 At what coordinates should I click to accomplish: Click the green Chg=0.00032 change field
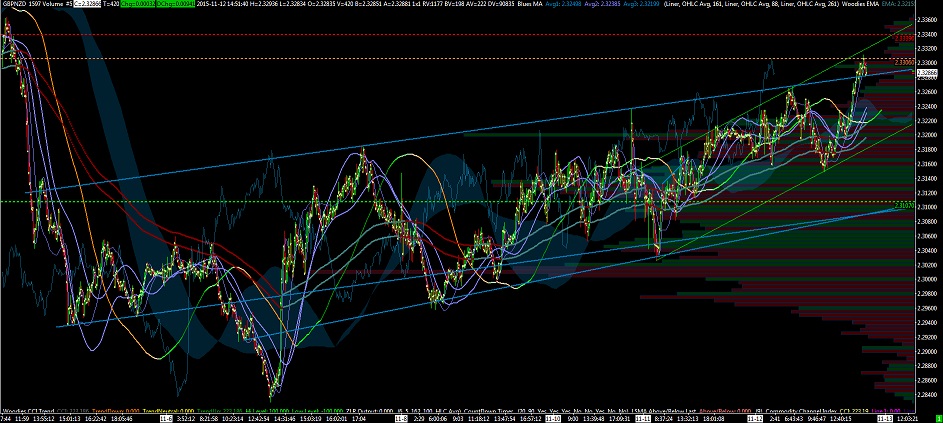(138, 4)
